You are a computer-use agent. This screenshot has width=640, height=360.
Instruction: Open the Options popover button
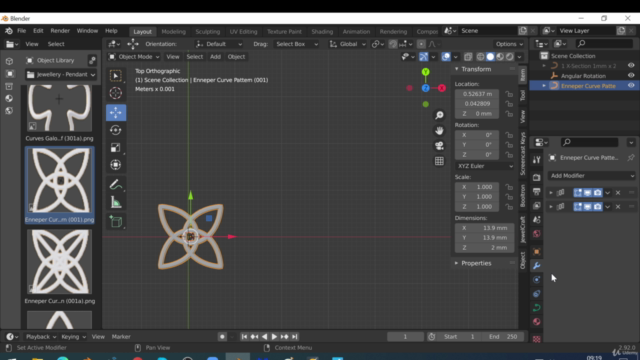(509, 44)
